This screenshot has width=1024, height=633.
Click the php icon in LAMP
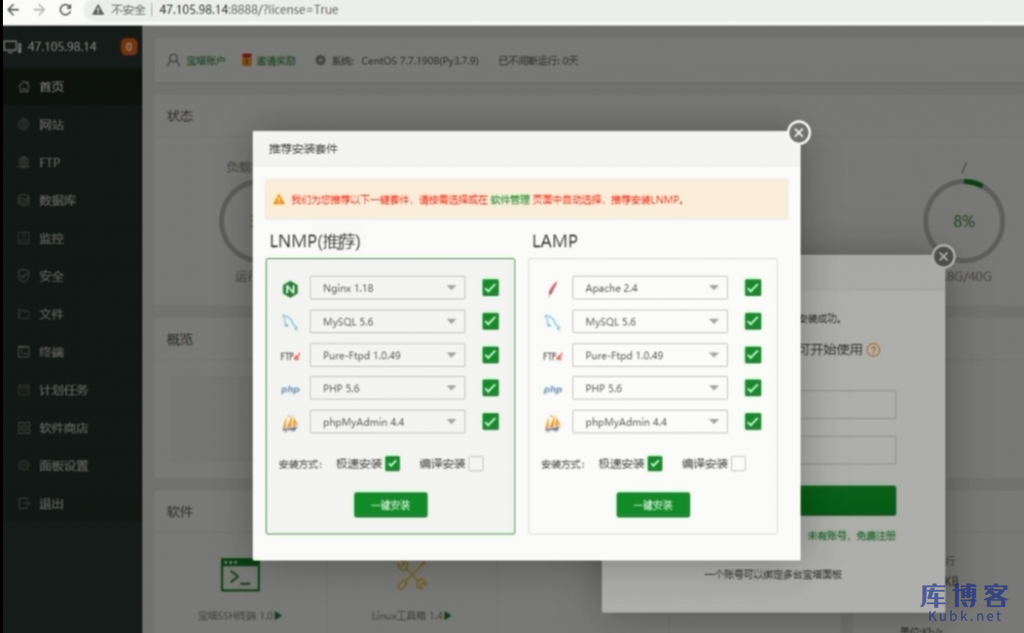552,389
